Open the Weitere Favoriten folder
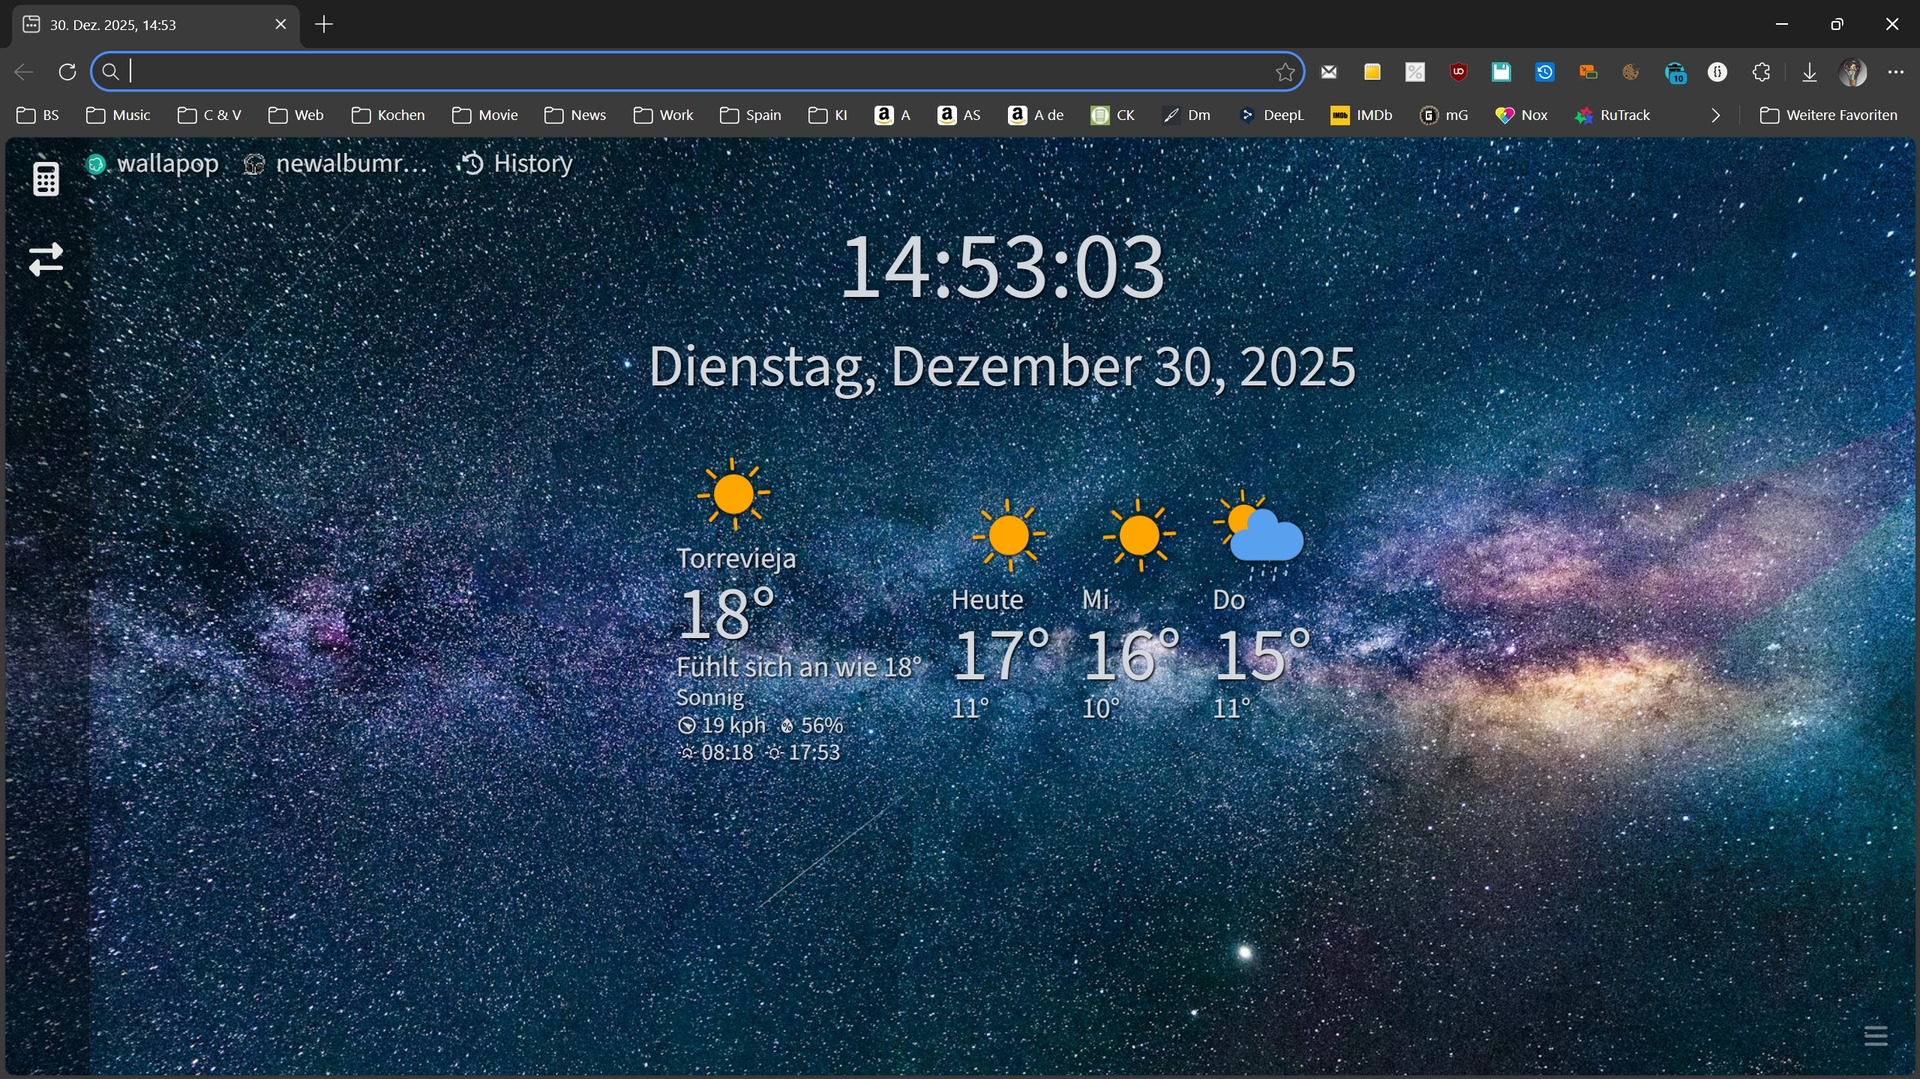1920x1079 pixels. click(1828, 115)
